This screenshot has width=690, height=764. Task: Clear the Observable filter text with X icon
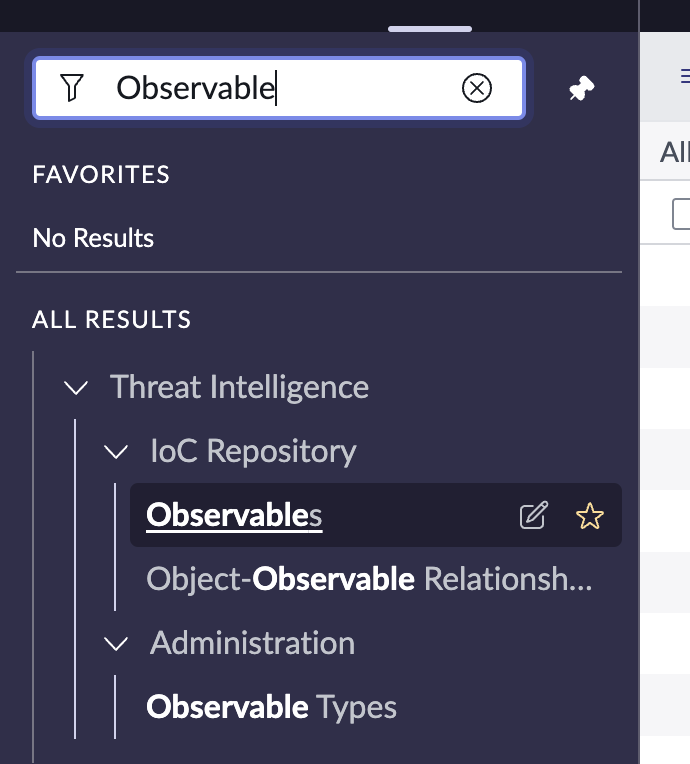pos(477,88)
